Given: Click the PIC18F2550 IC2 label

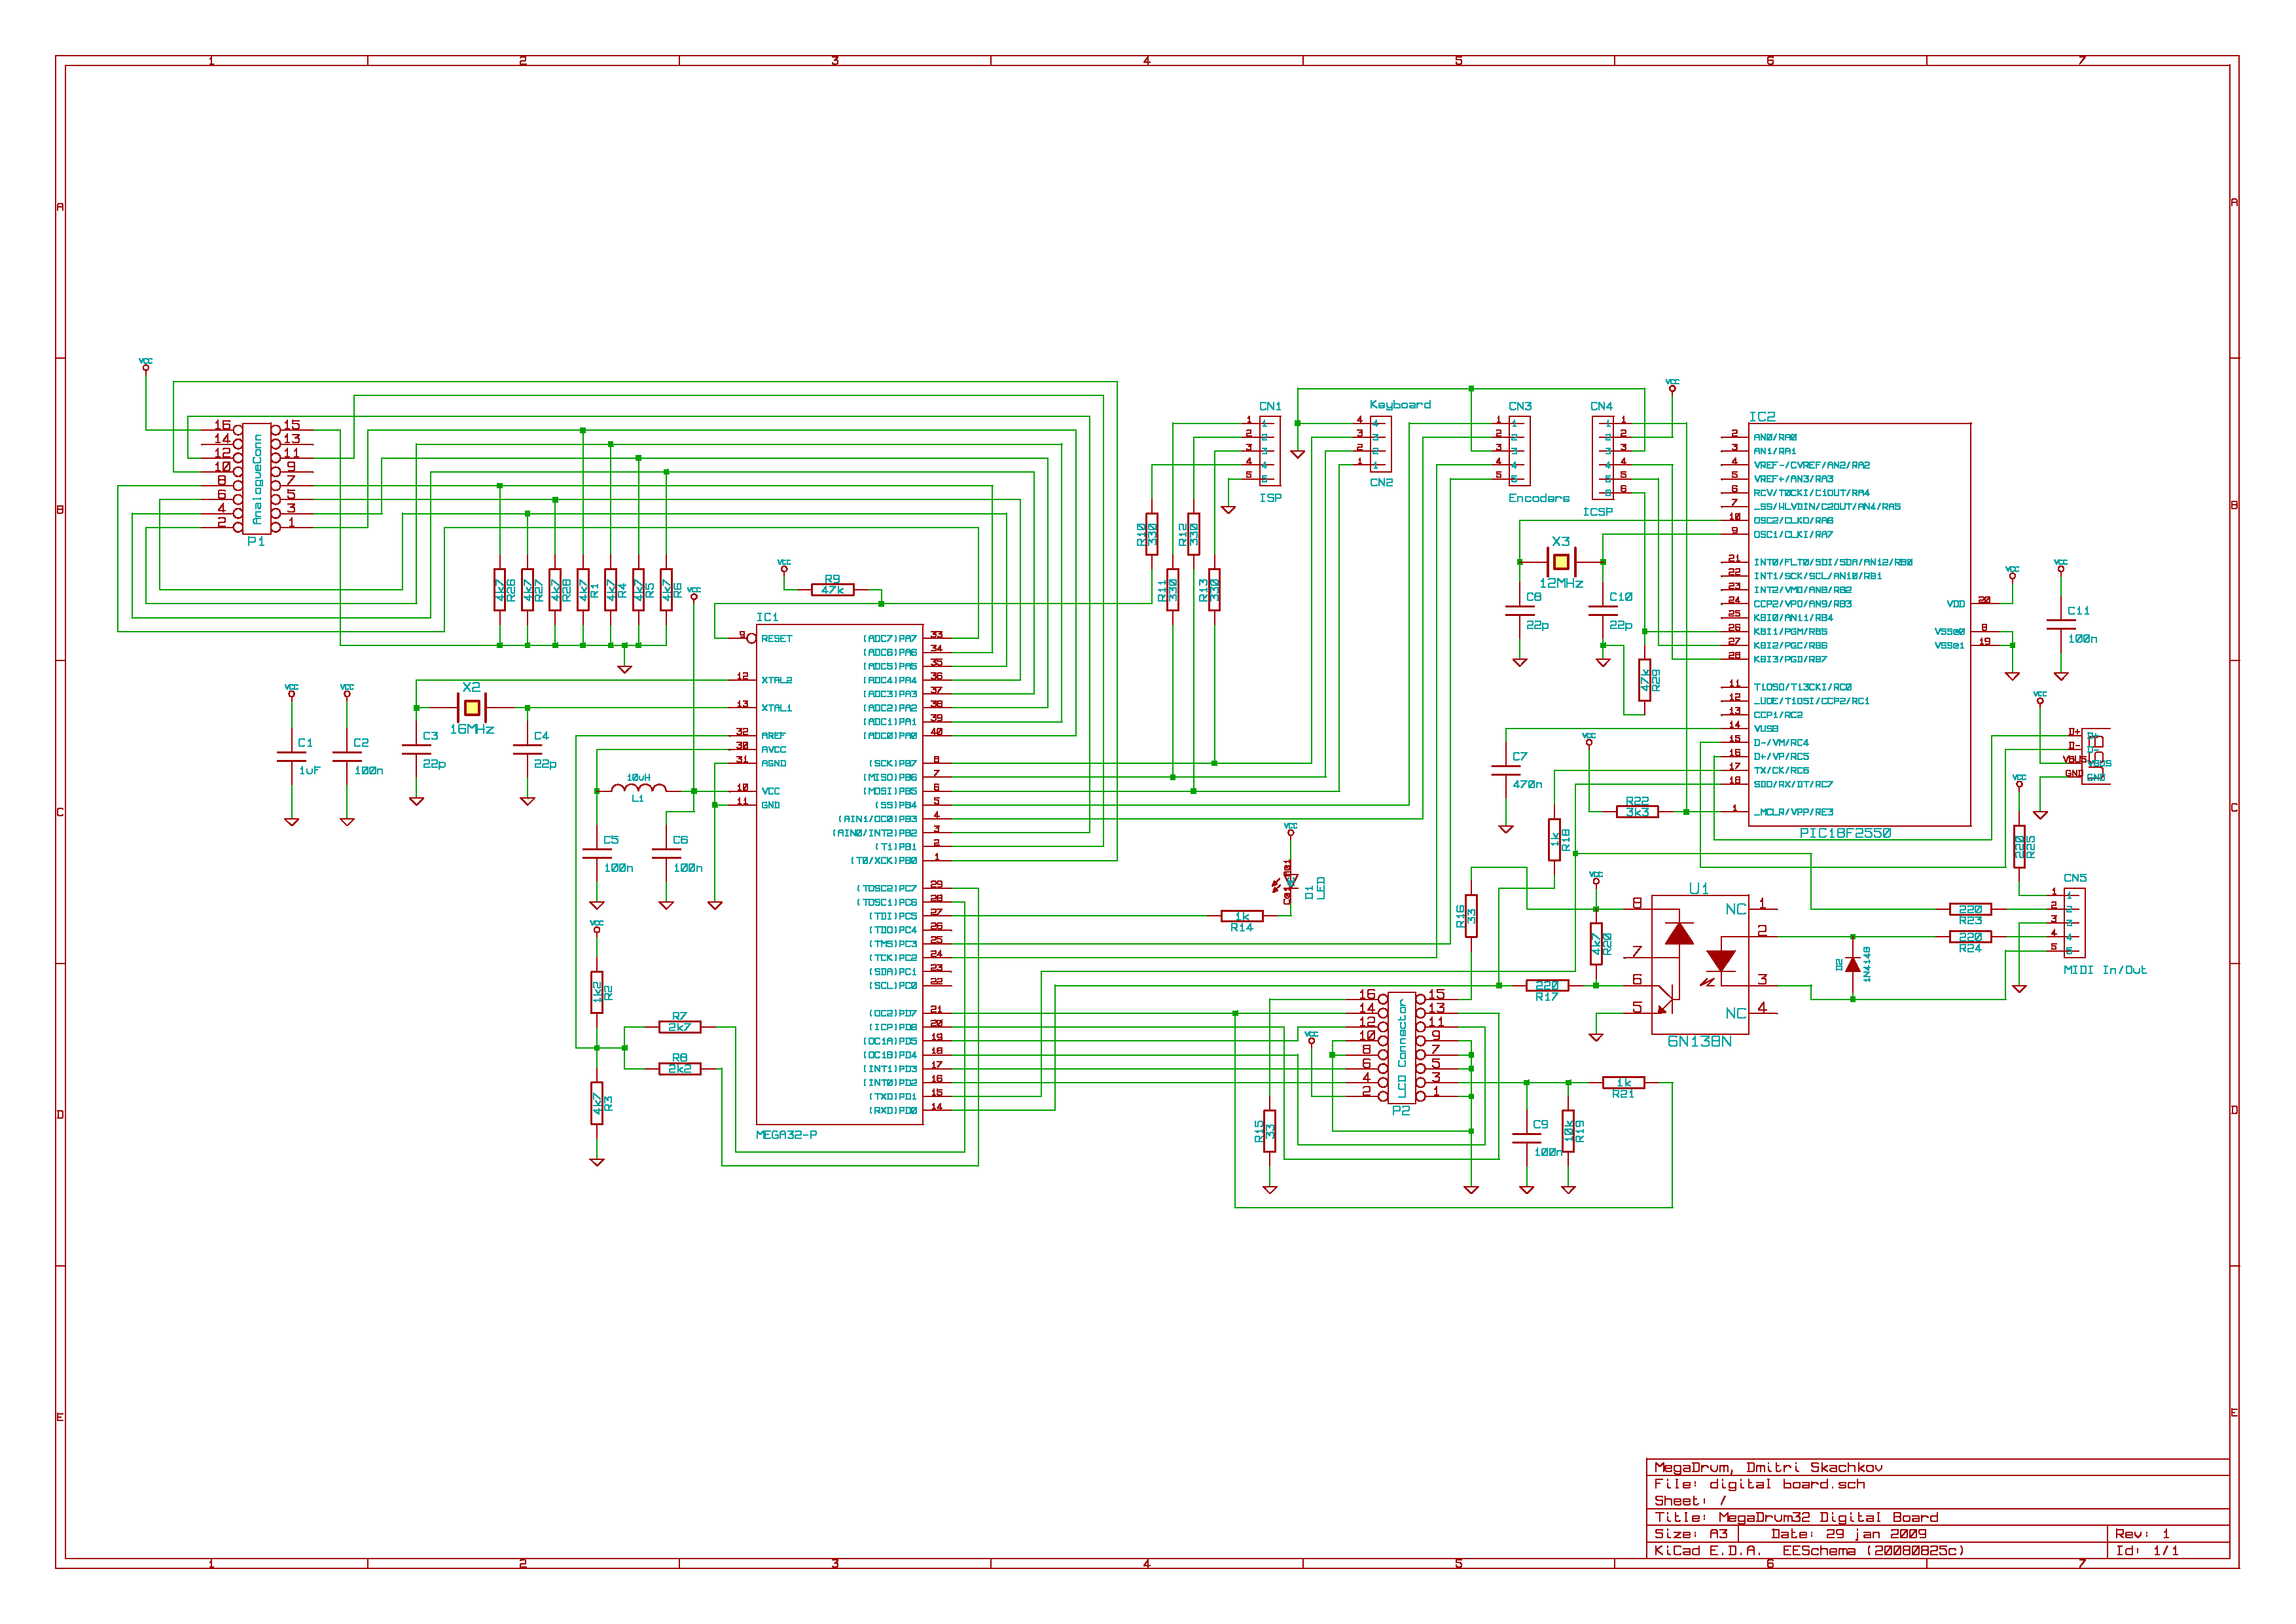Looking at the screenshot, I should (1845, 833).
